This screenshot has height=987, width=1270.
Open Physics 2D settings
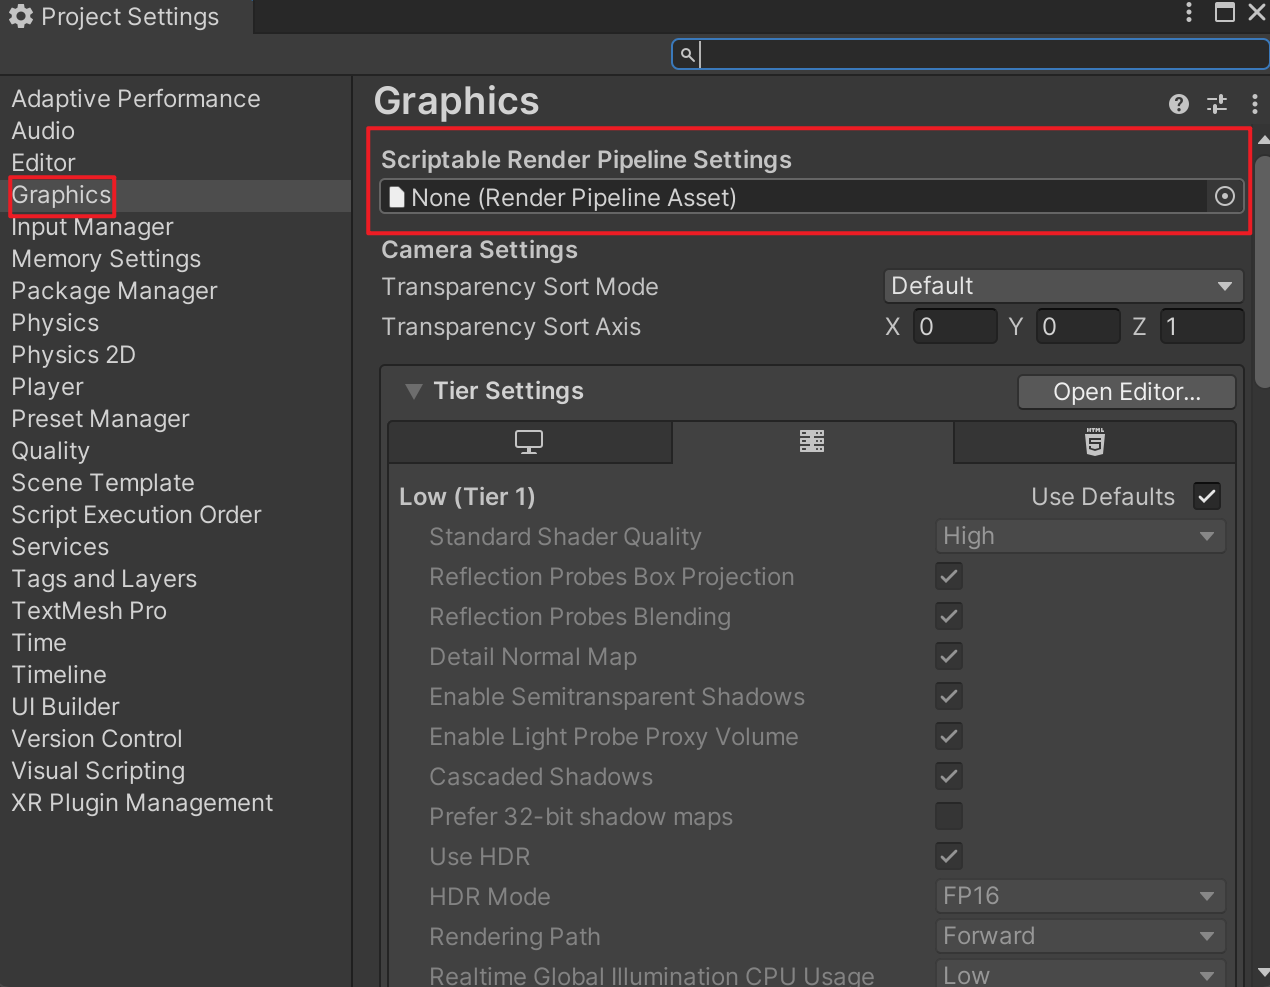tap(74, 355)
